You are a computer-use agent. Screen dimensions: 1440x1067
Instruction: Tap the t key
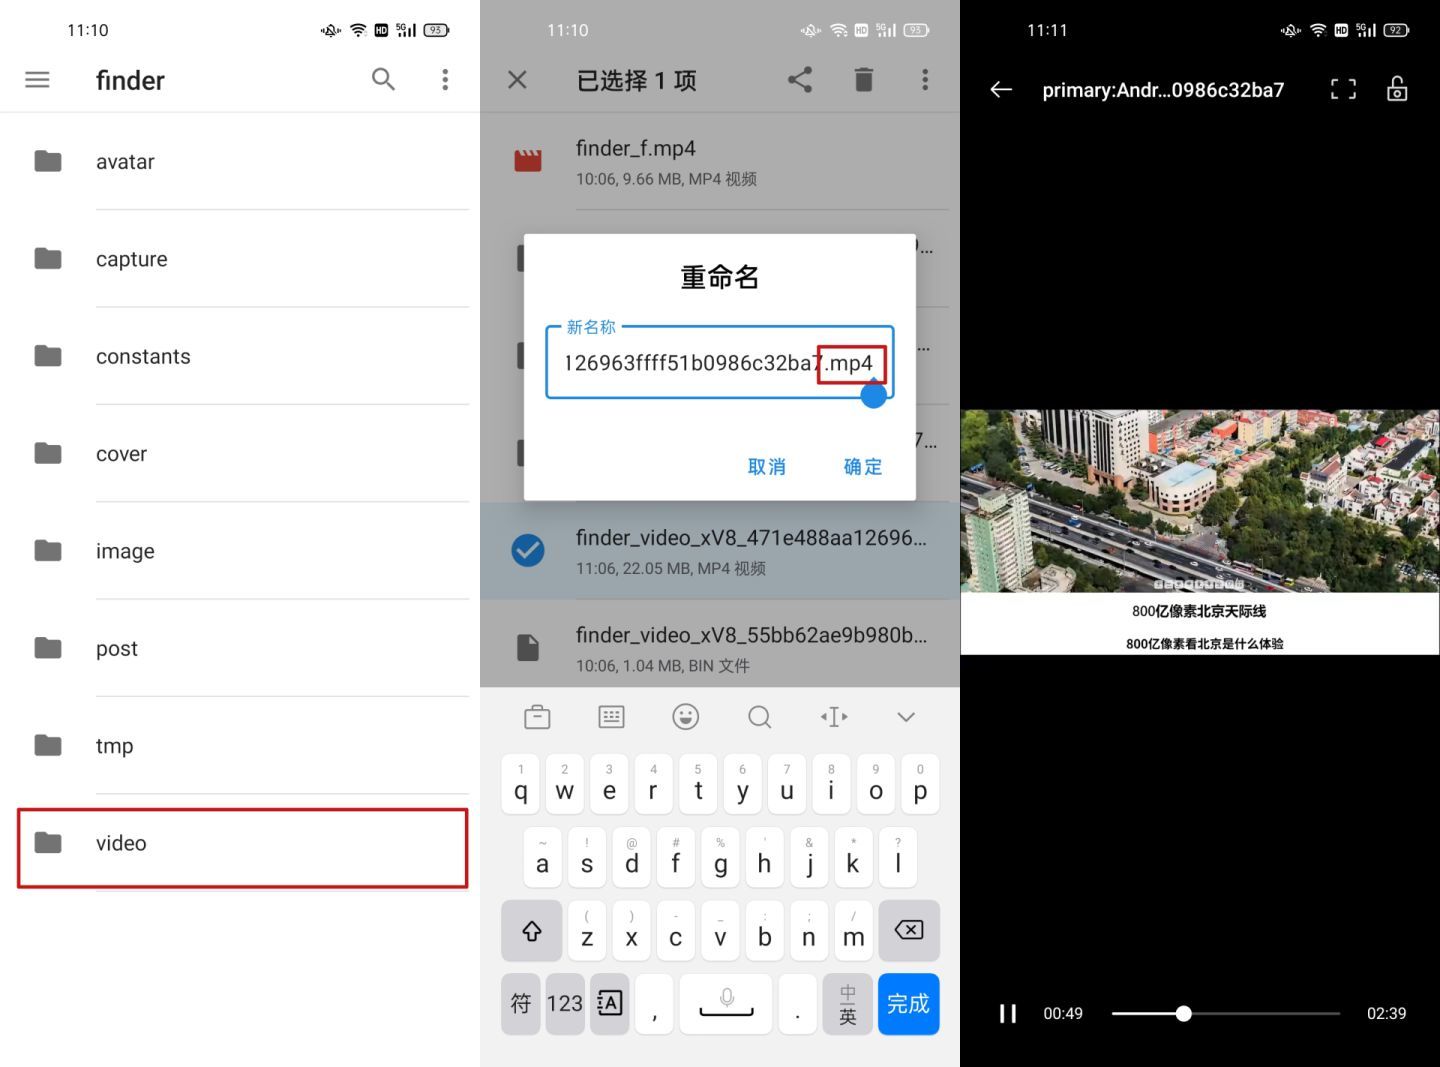698,784
